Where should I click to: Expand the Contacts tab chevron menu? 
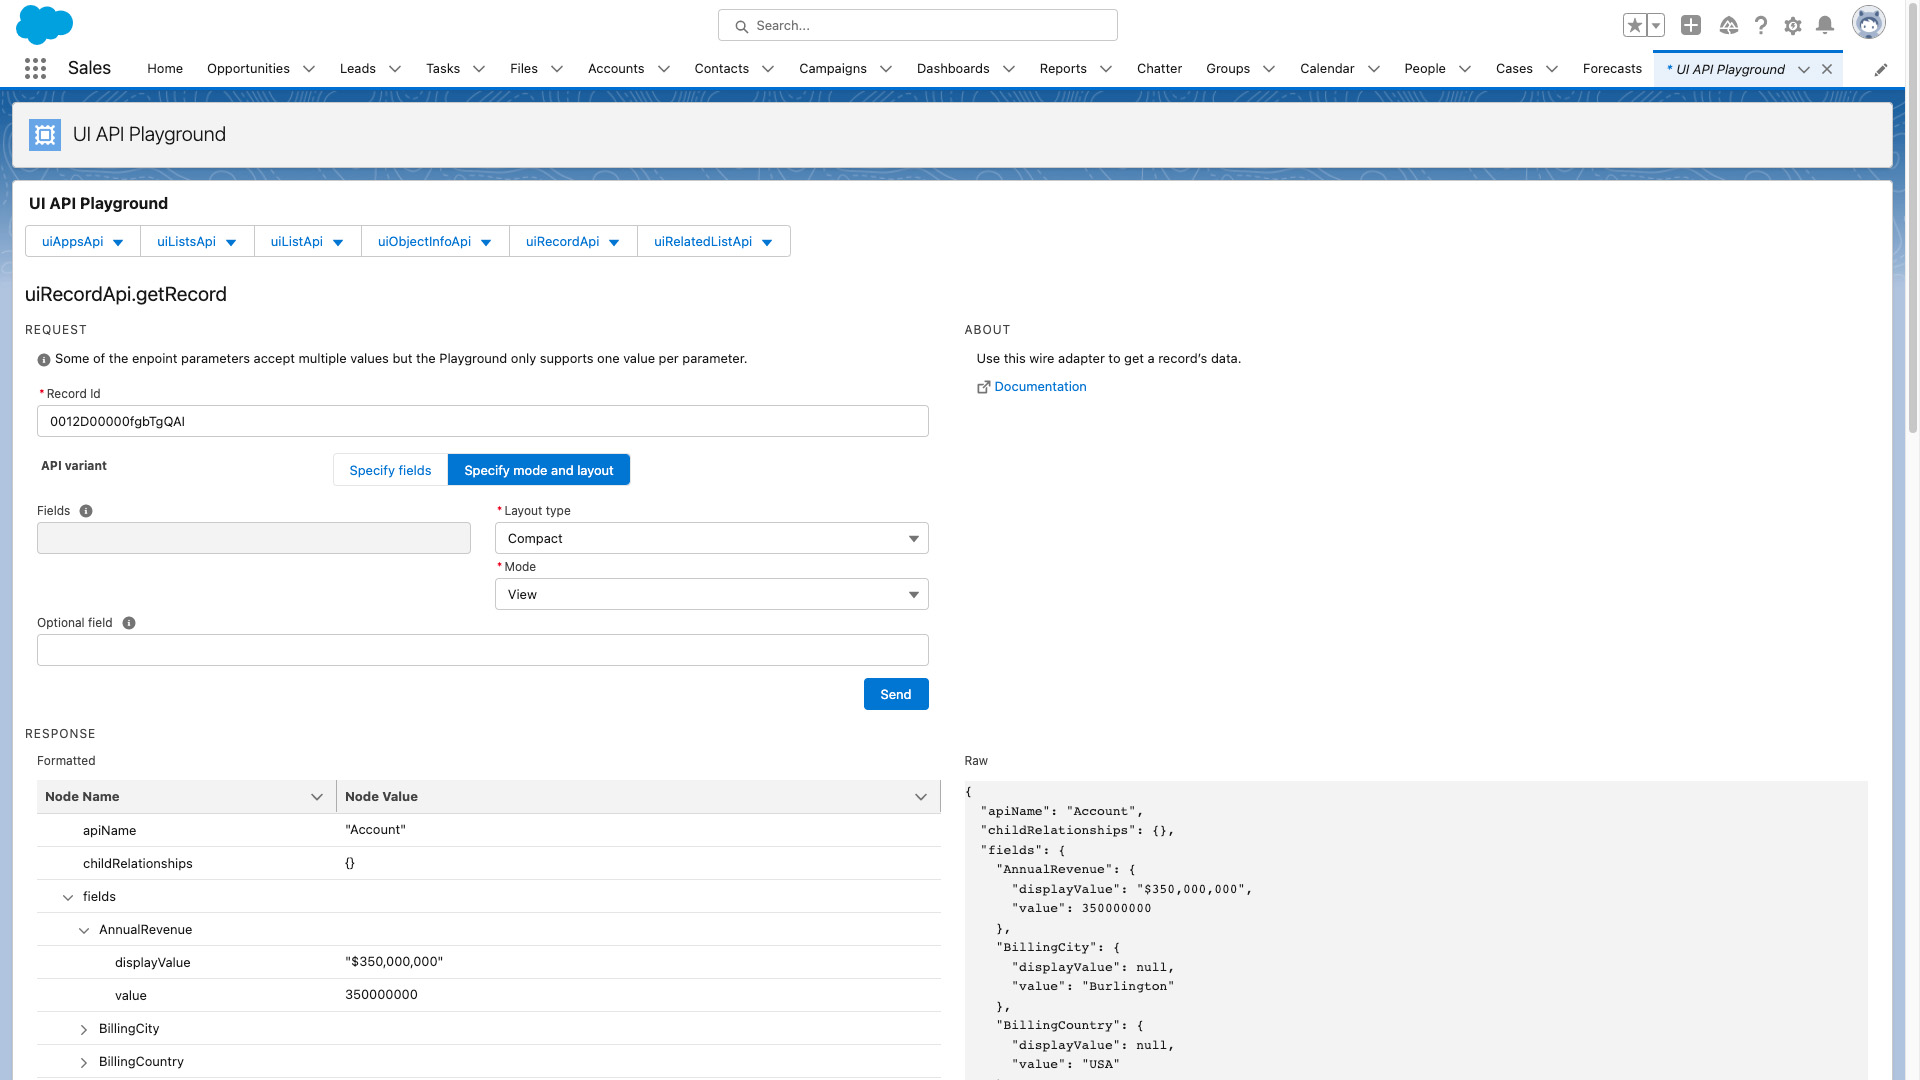click(x=768, y=69)
